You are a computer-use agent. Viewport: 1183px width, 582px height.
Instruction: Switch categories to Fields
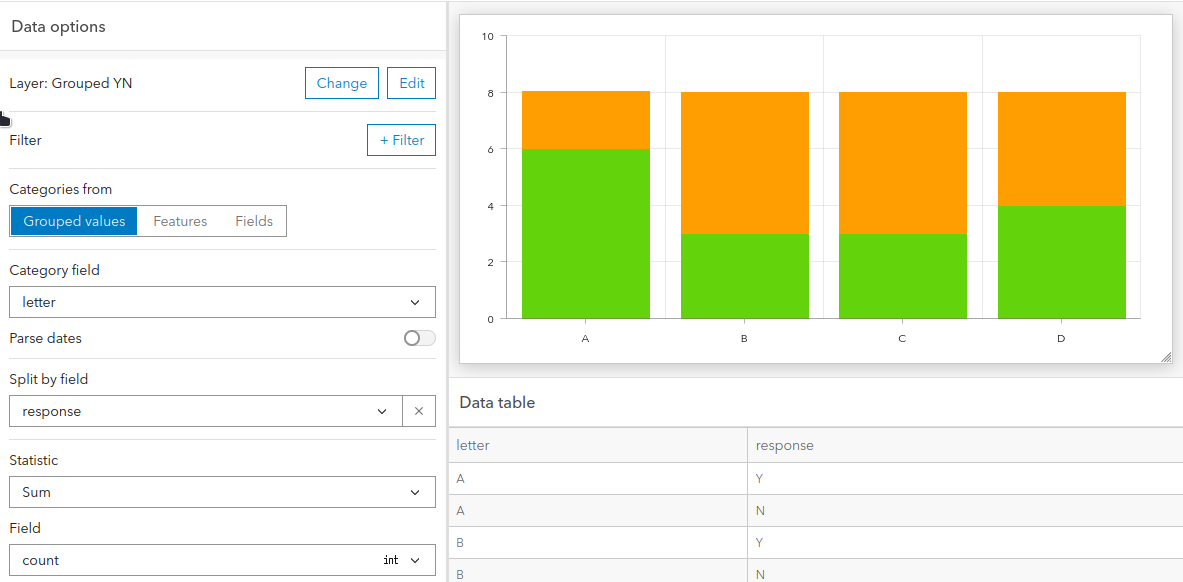click(x=254, y=221)
